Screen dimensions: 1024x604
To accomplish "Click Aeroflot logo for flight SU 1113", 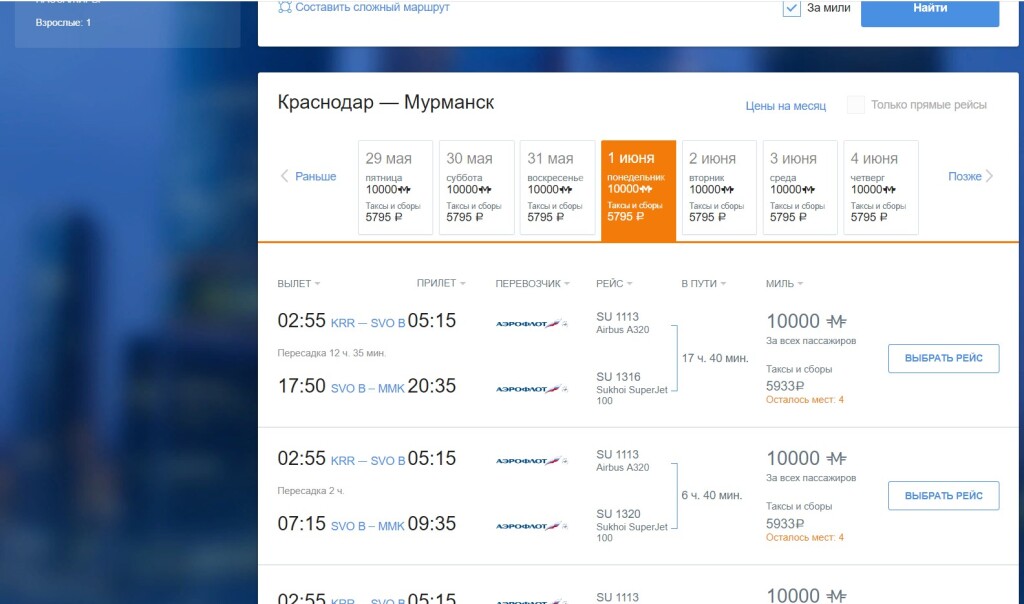I will point(531,323).
